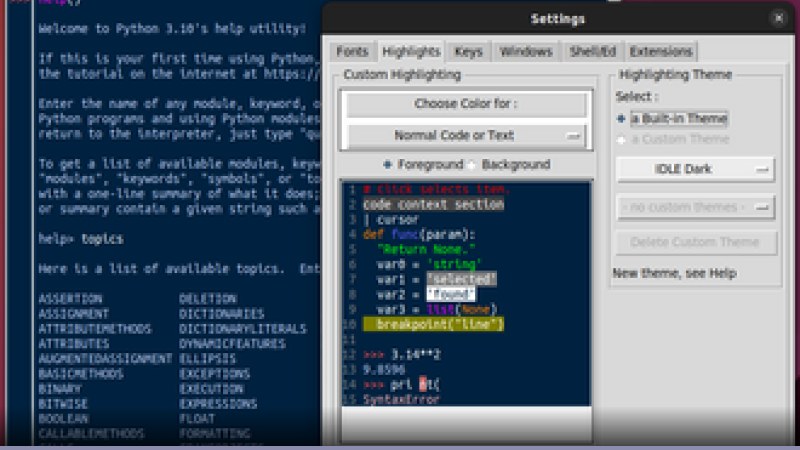Select the Foreground radio button
The image size is (800, 450).
422,164
